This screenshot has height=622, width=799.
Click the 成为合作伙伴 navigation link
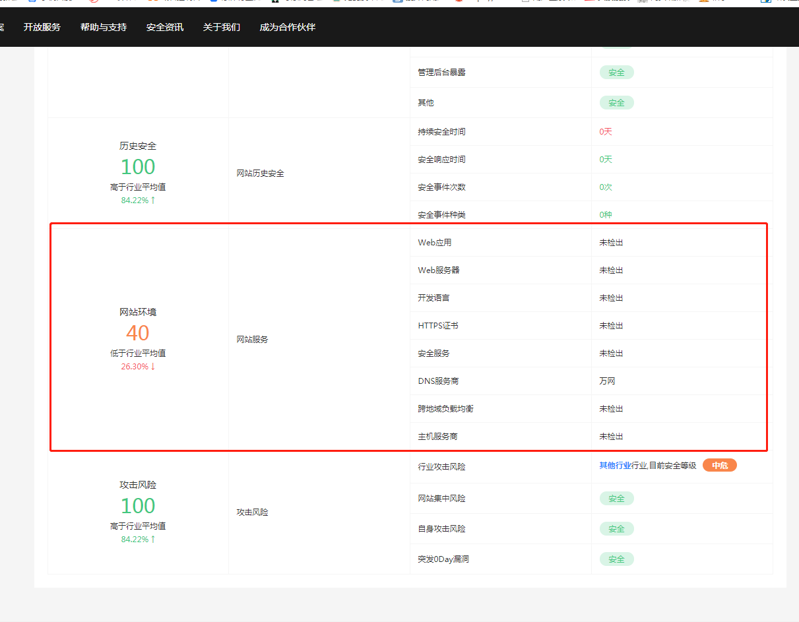[x=287, y=27]
